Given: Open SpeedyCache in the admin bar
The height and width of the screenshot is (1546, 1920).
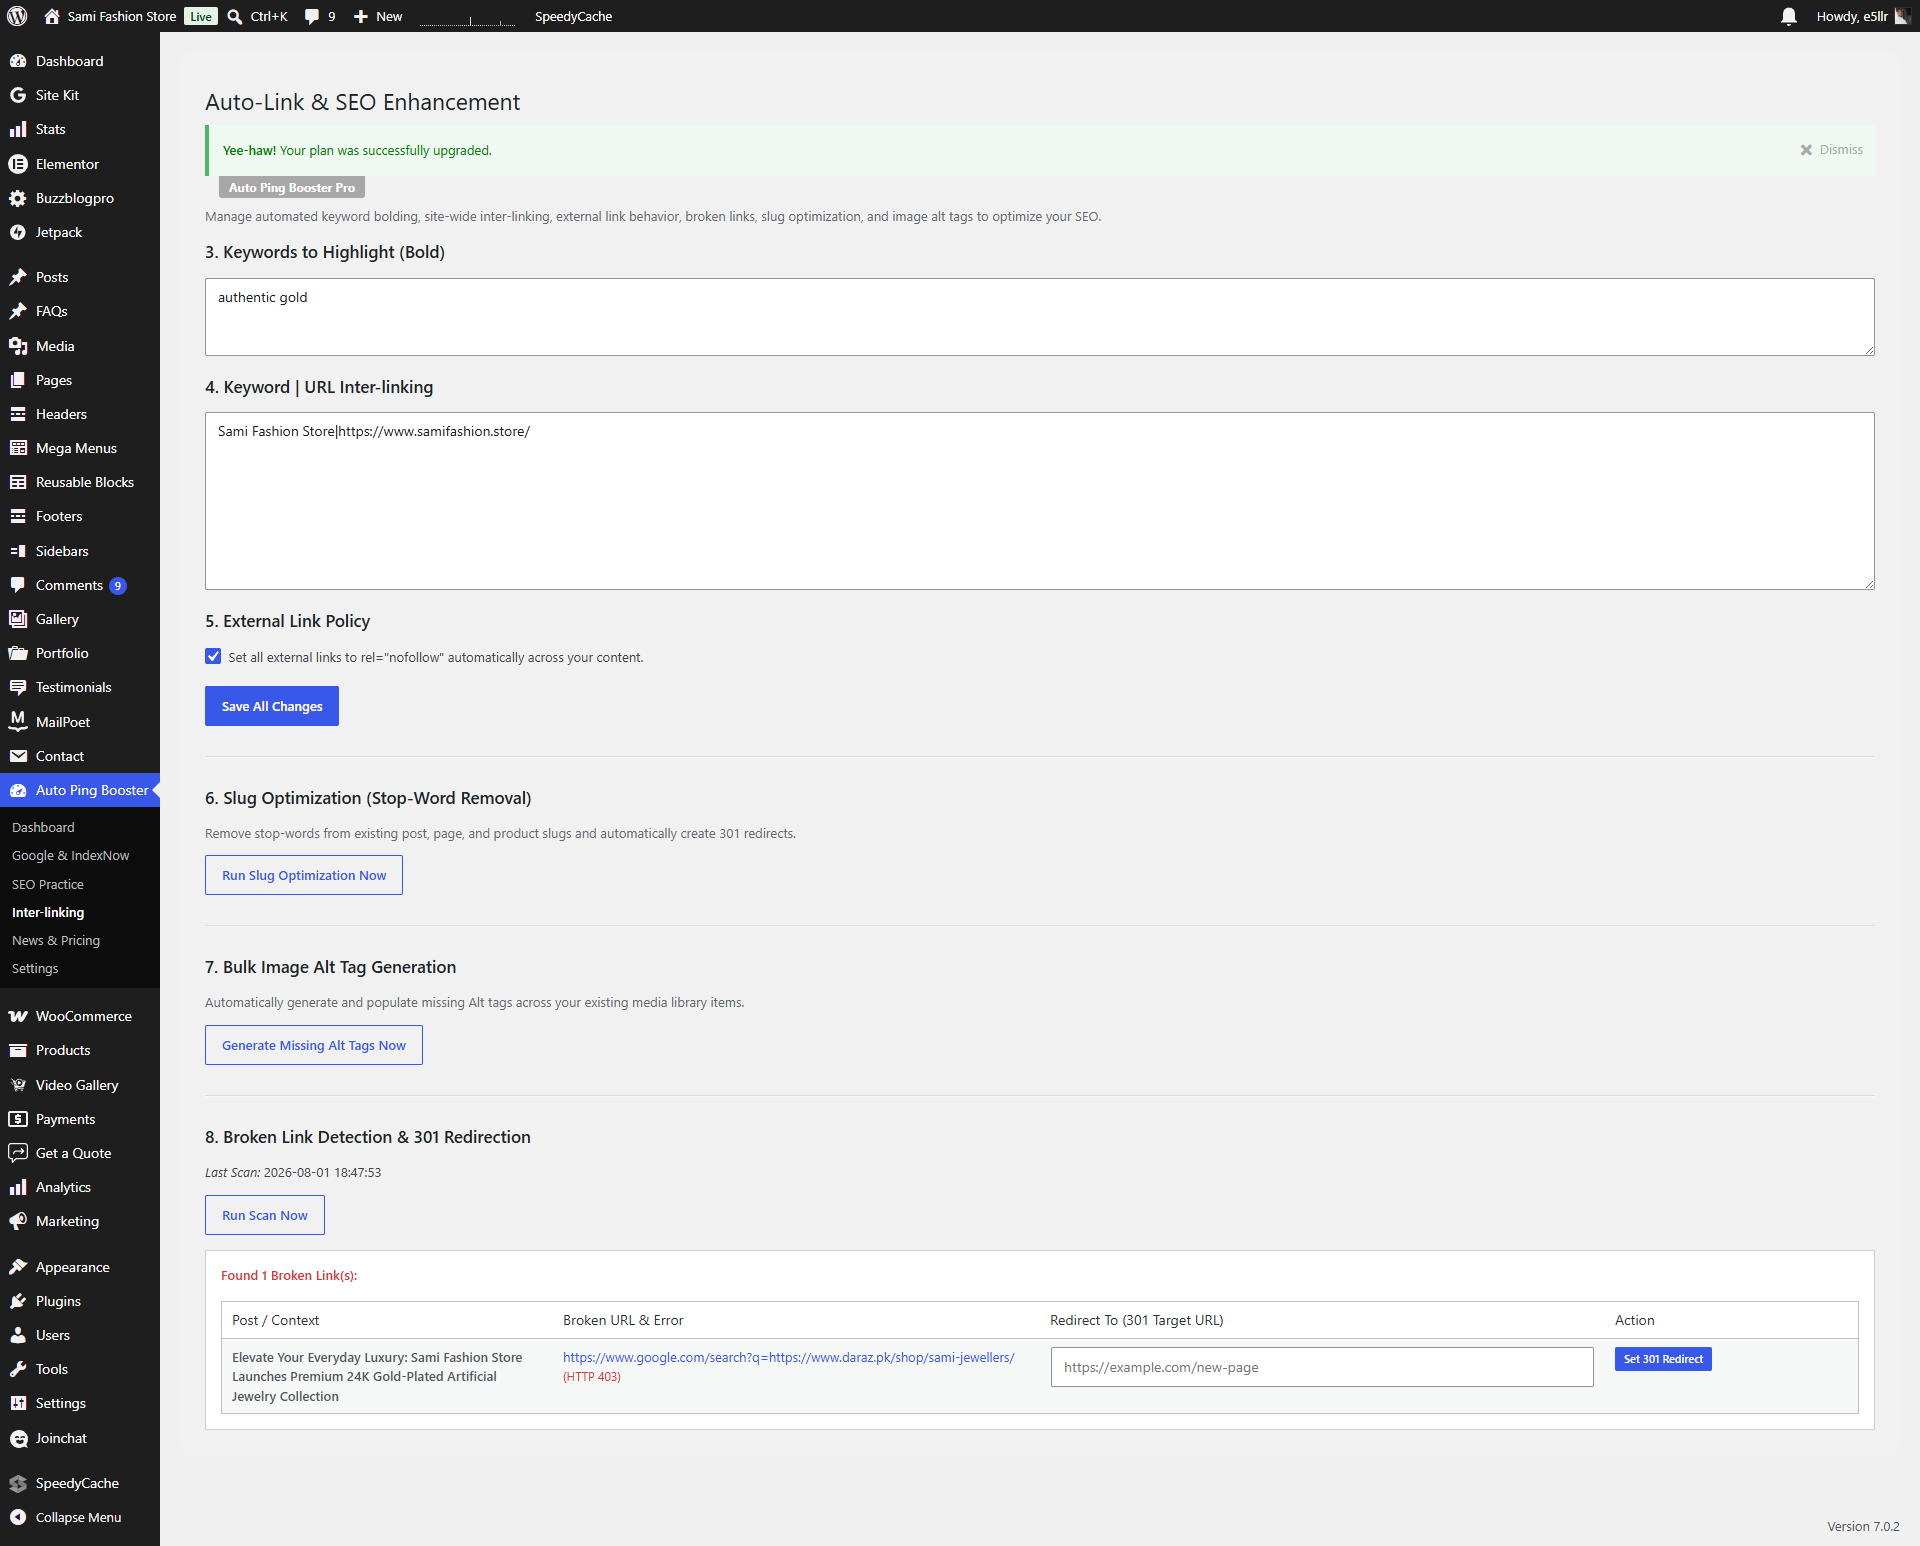Looking at the screenshot, I should (573, 16).
